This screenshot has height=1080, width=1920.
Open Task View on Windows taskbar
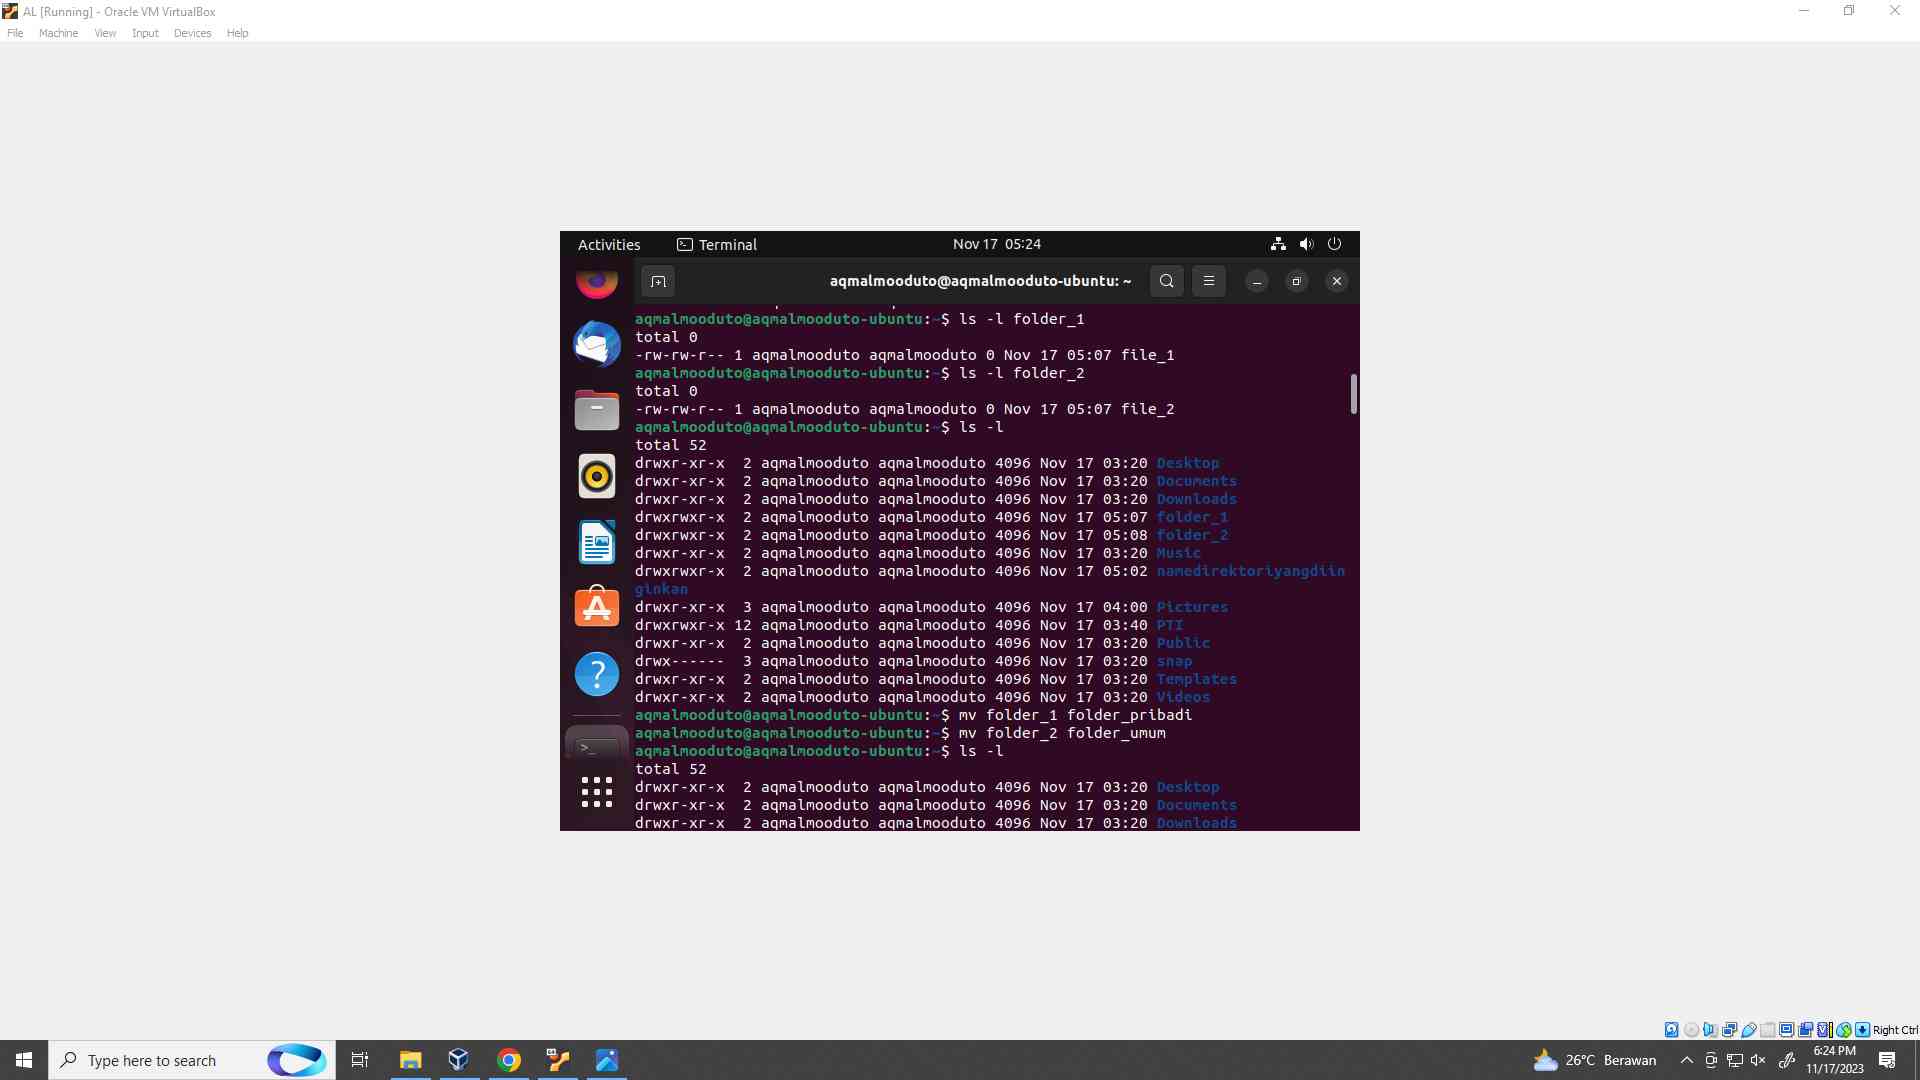[x=360, y=1060]
